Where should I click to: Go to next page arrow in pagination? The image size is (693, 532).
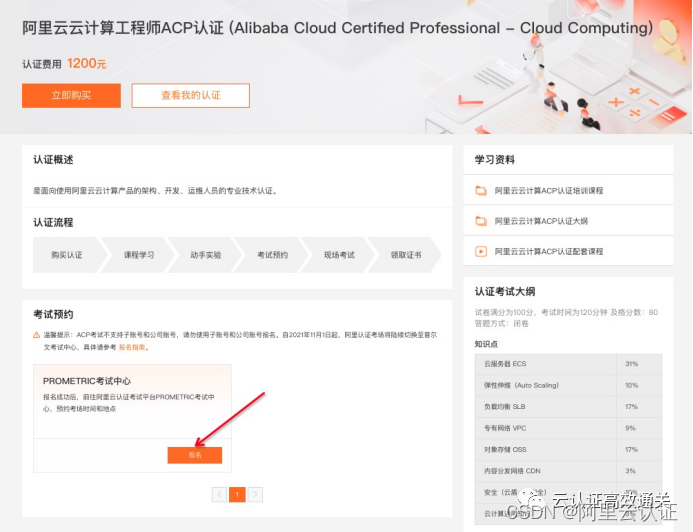coord(255,494)
